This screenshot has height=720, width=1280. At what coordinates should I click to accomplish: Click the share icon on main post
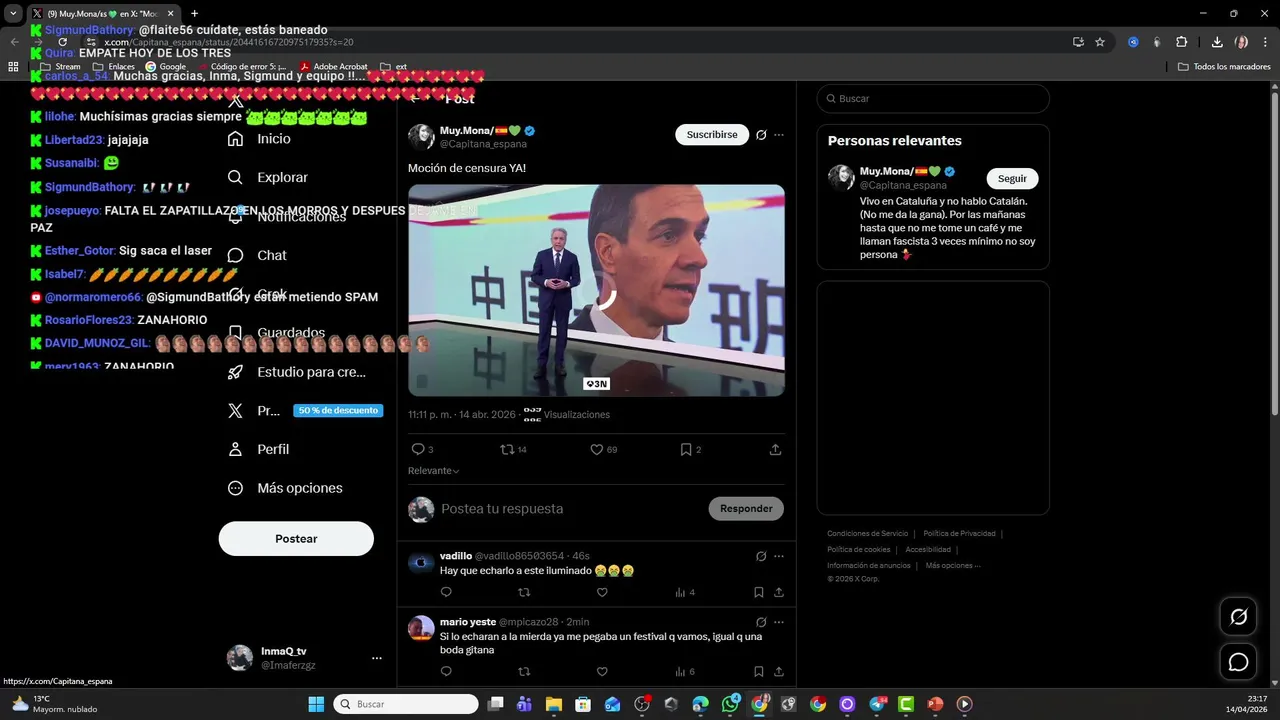point(775,450)
